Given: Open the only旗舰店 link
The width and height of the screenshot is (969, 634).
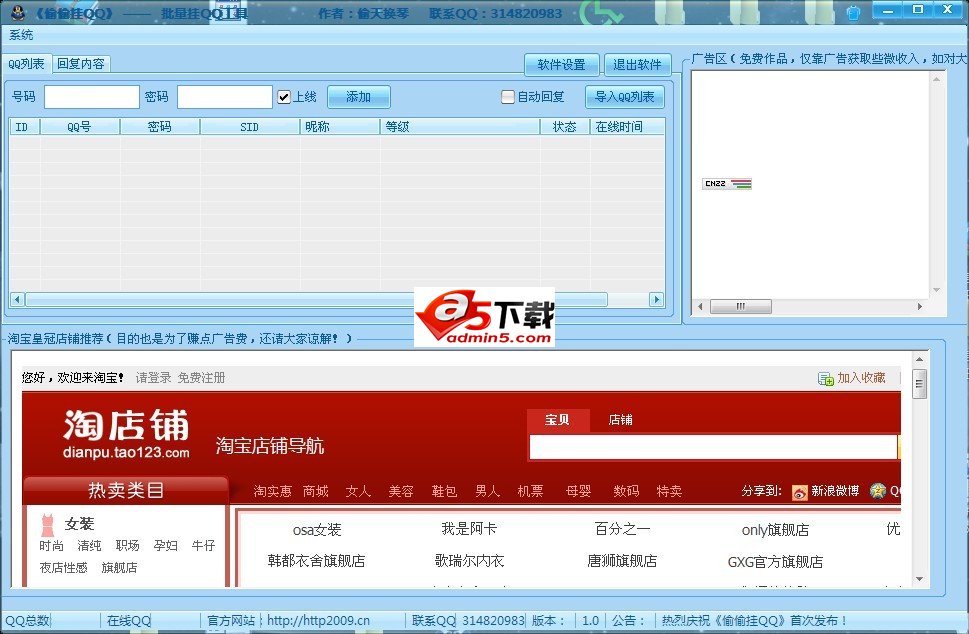Looking at the screenshot, I should tap(776, 530).
